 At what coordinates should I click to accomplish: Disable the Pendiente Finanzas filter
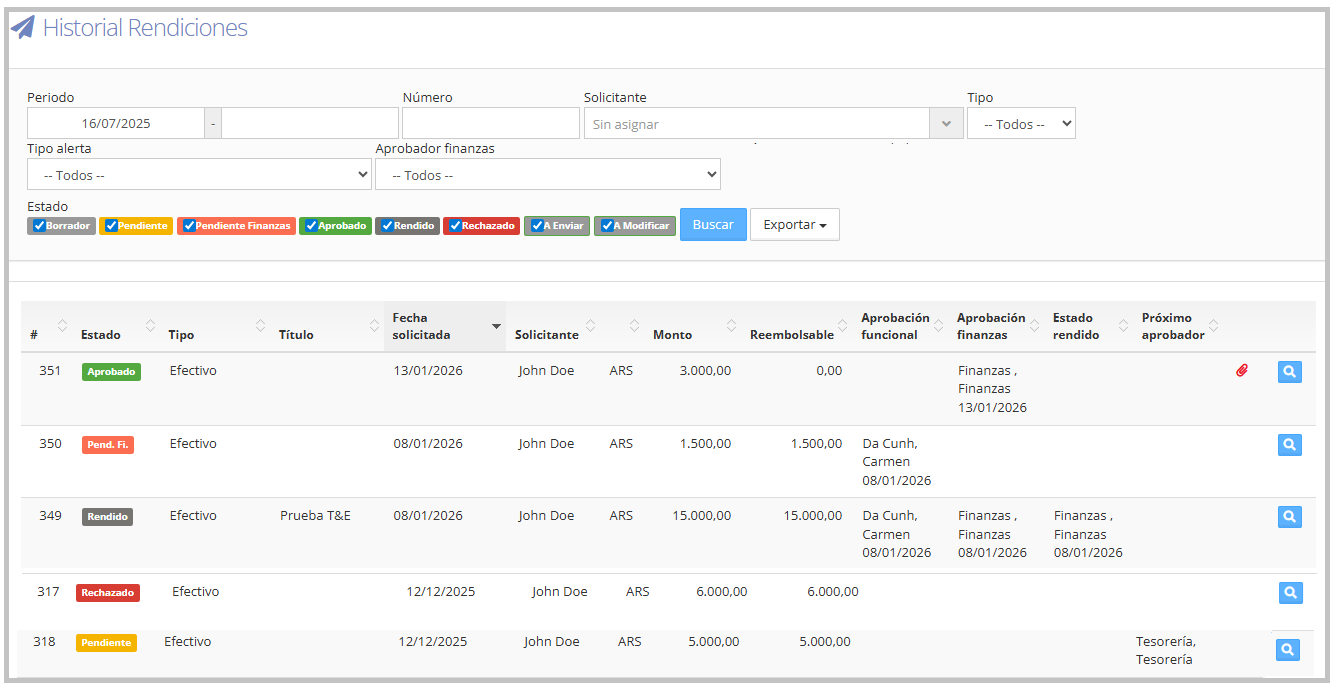click(189, 226)
